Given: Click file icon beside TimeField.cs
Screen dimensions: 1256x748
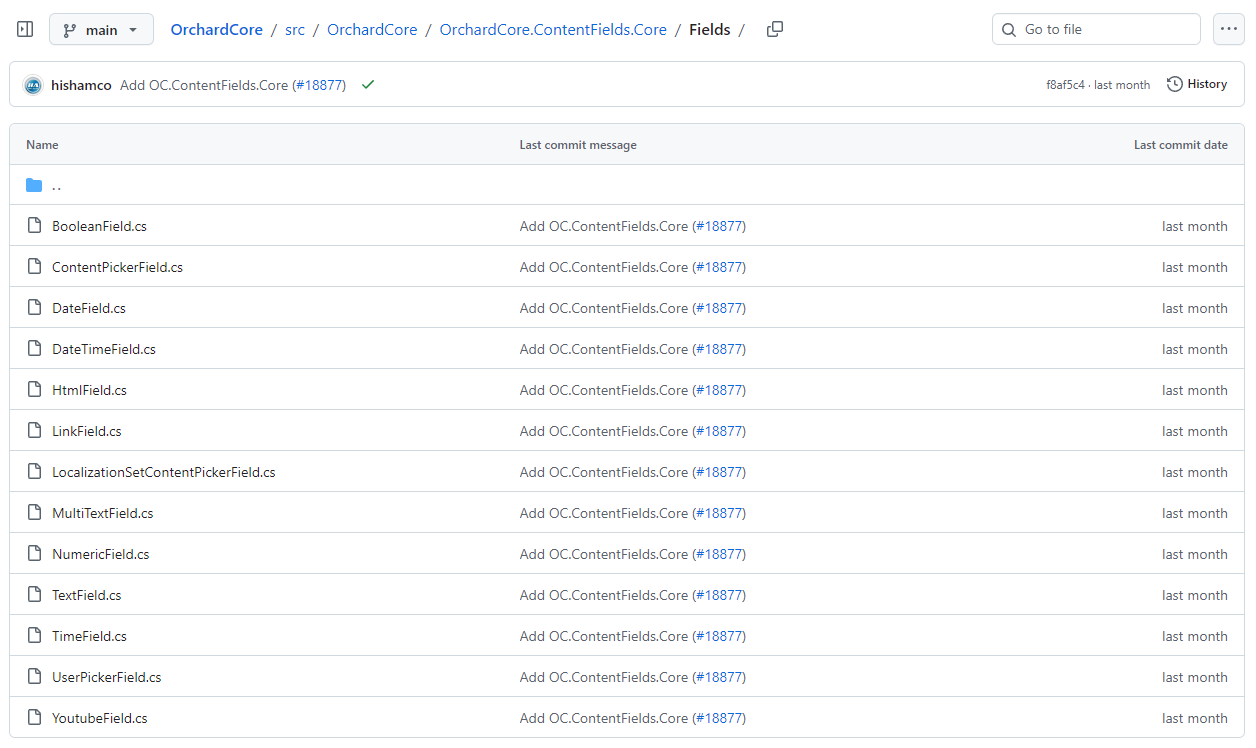Looking at the screenshot, I should [34, 636].
